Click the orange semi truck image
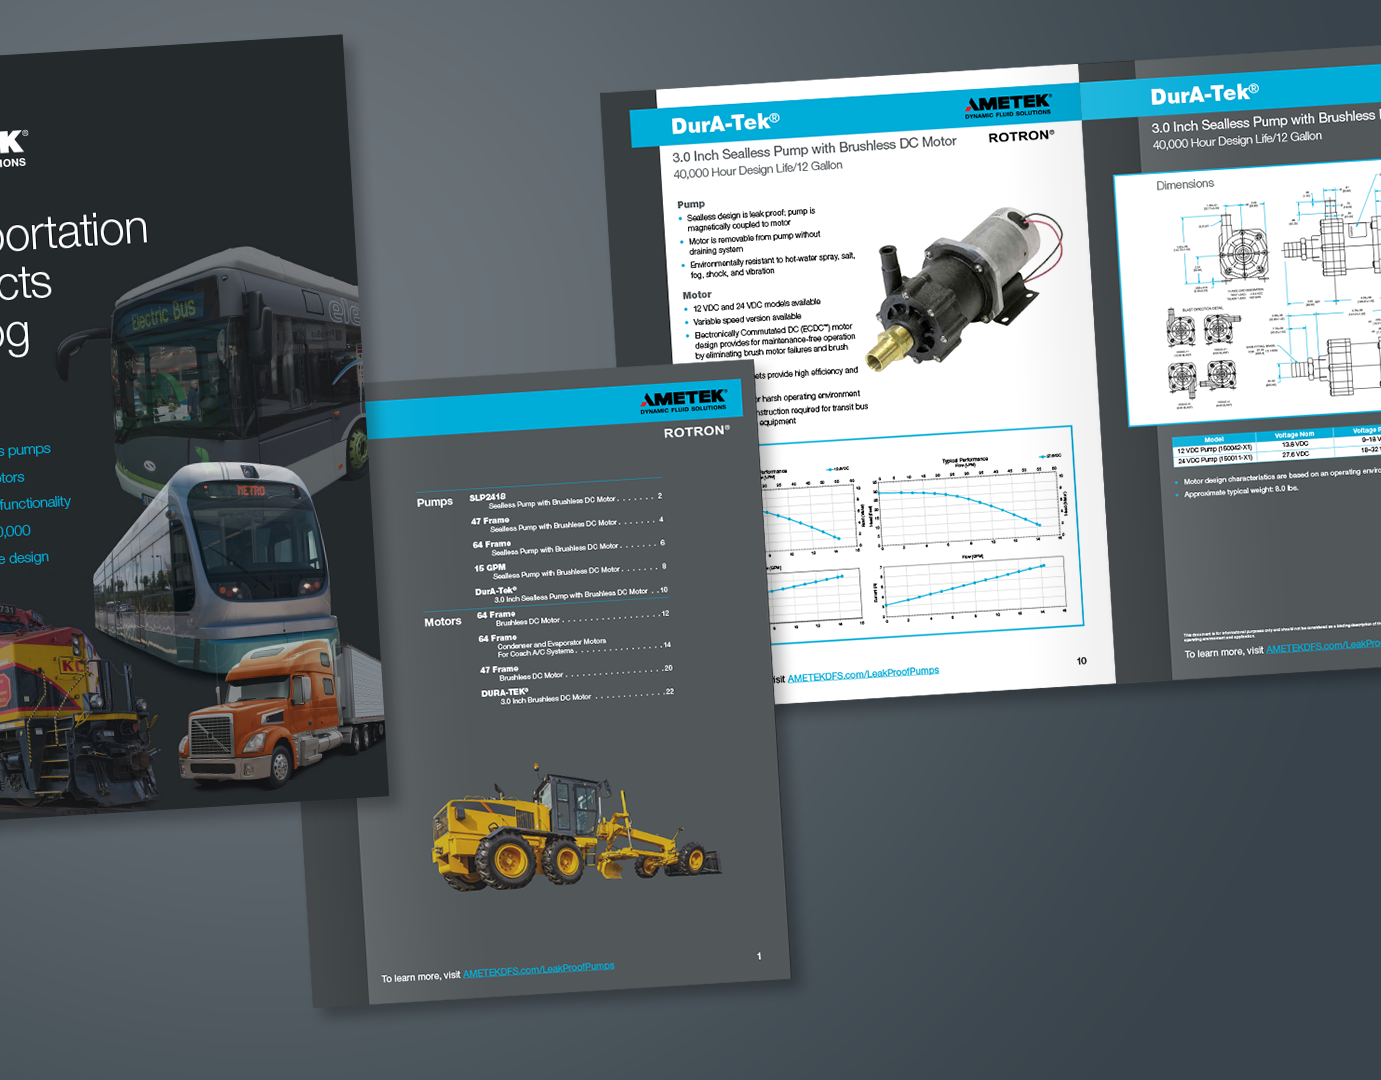 [x=283, y=715]
